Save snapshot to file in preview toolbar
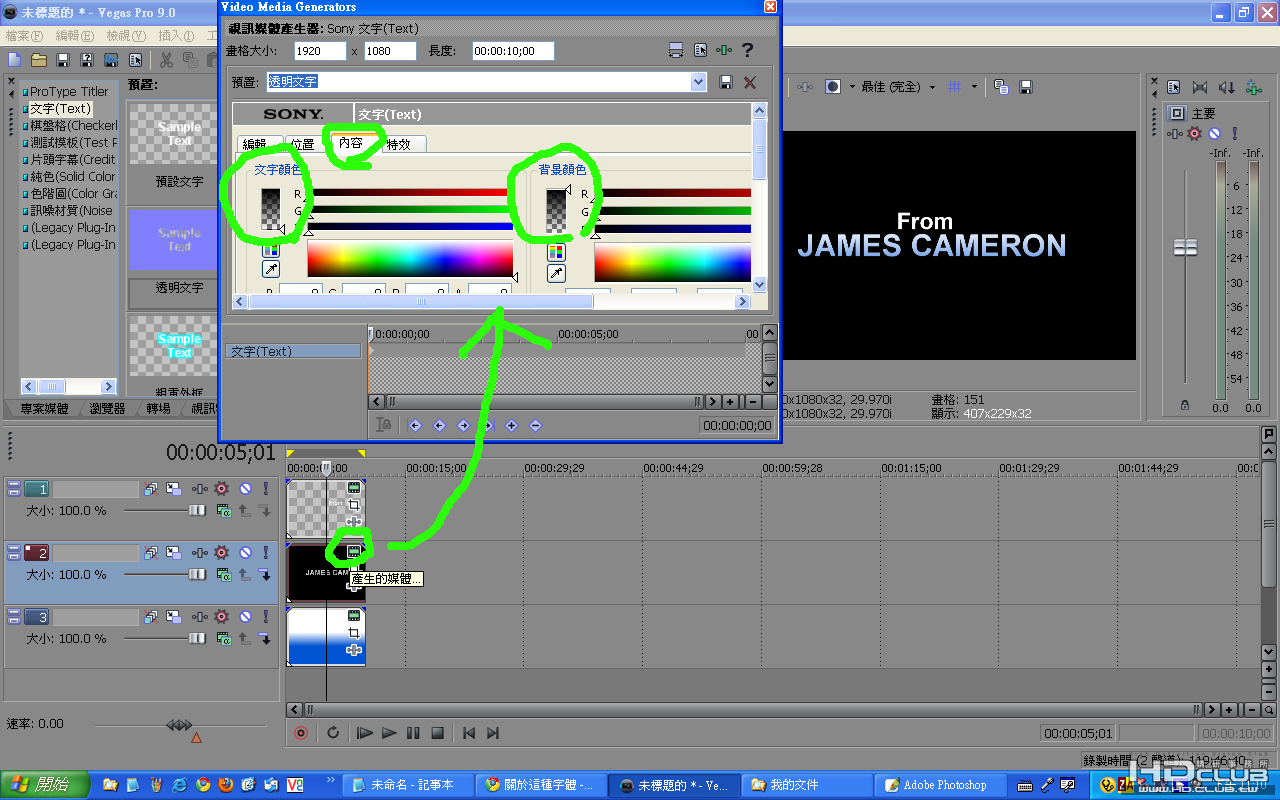 [1025, 87]
